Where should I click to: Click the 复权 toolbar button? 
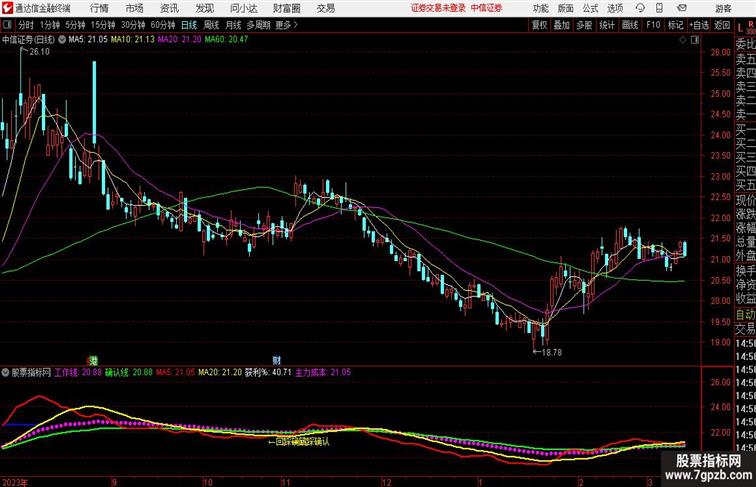[540, 25]
